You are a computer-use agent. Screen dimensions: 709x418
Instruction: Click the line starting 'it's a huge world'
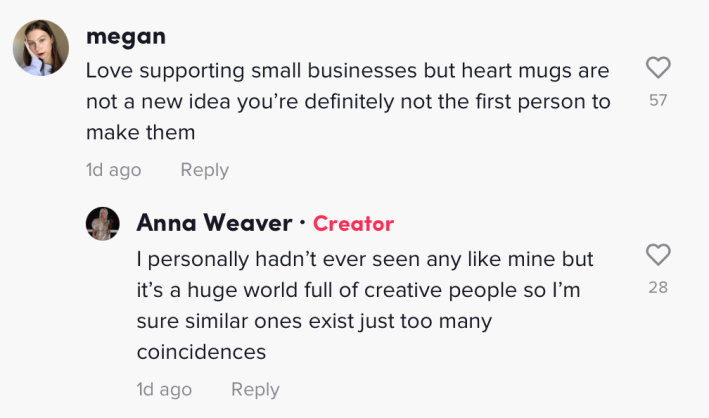click(x=360, y=290)
